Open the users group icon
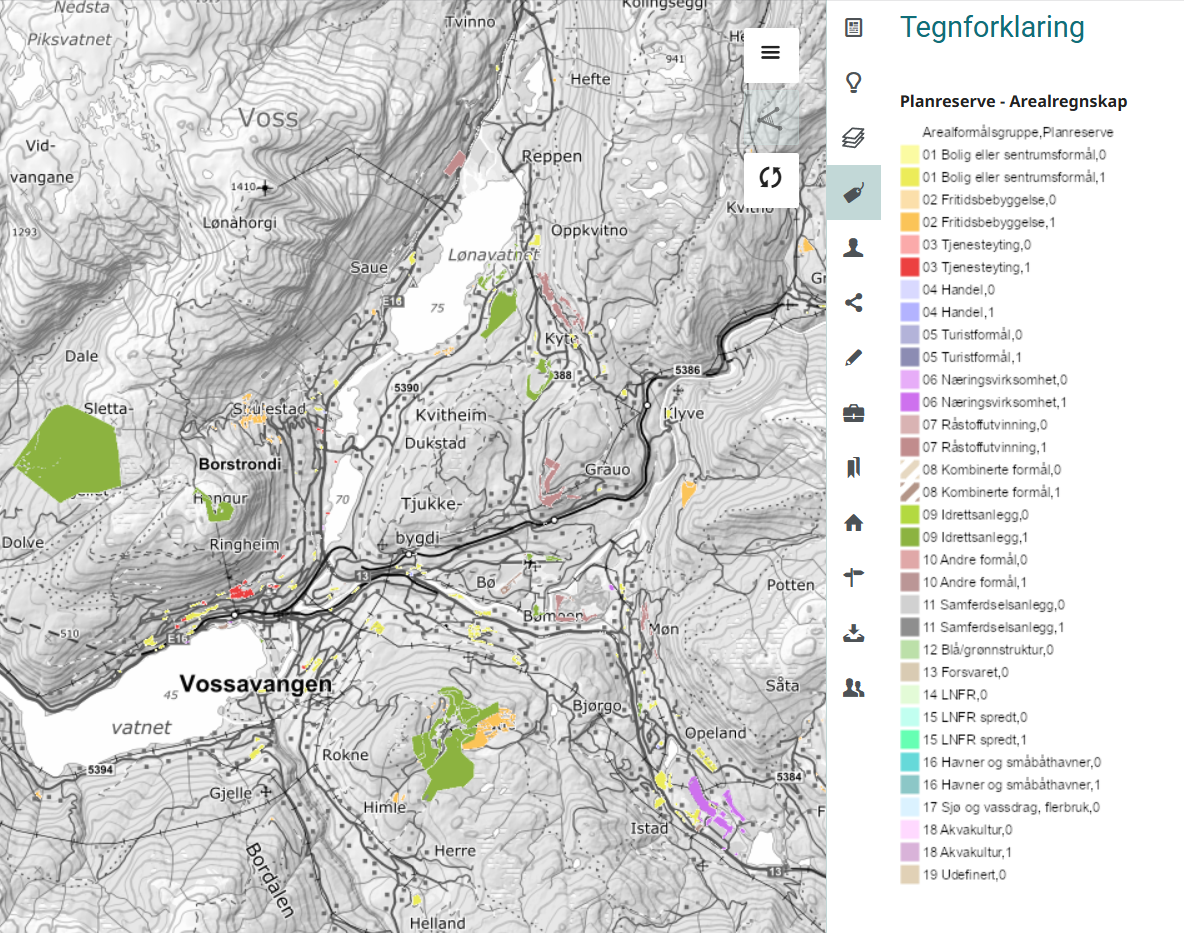The width and height of the screenshot is (1184, 933). tap(853, 688)
